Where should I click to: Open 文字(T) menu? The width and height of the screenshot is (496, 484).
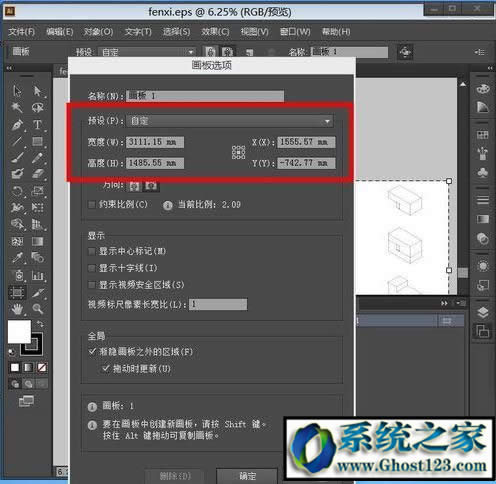138,32
